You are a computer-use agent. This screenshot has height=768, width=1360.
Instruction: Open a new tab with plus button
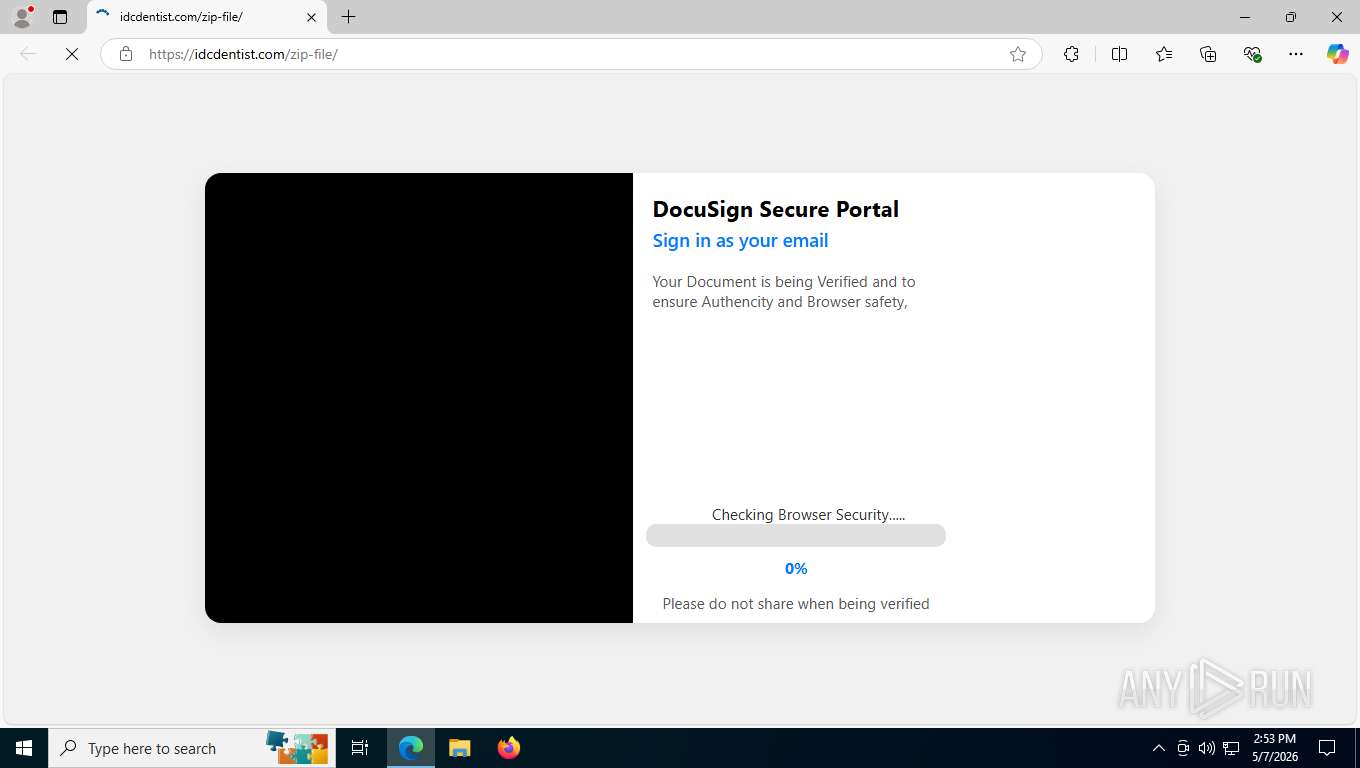tap(348, 17)
